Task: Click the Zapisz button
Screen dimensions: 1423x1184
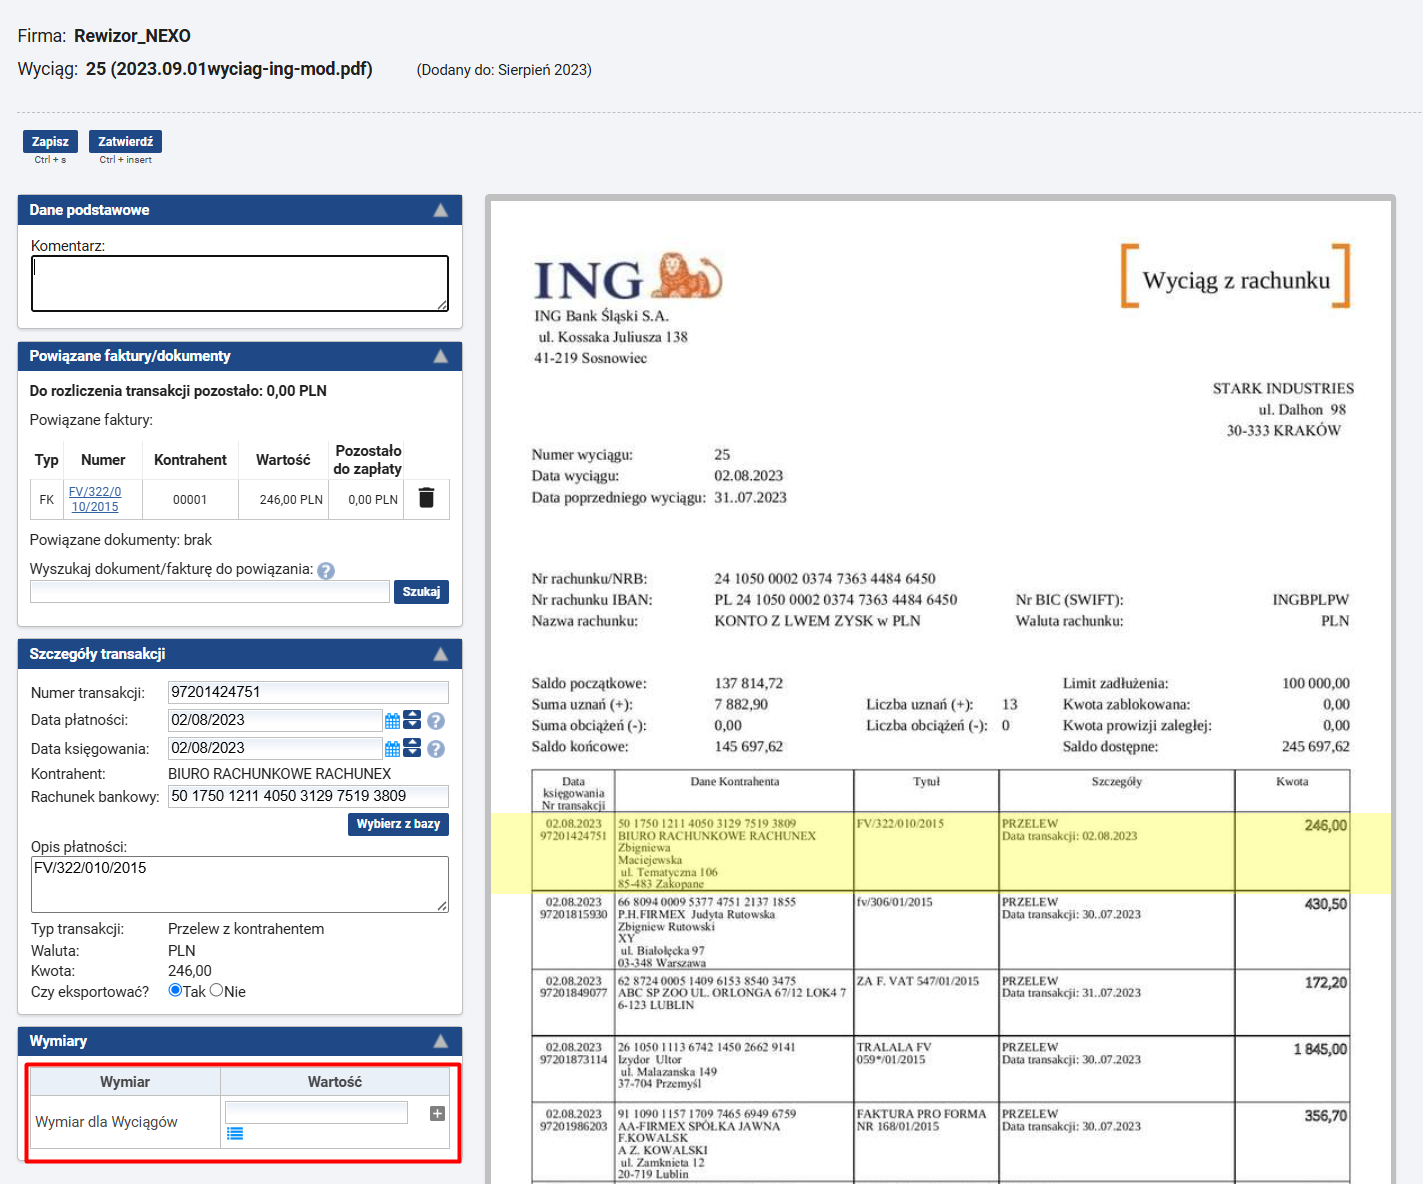Action: coord(50,142)
